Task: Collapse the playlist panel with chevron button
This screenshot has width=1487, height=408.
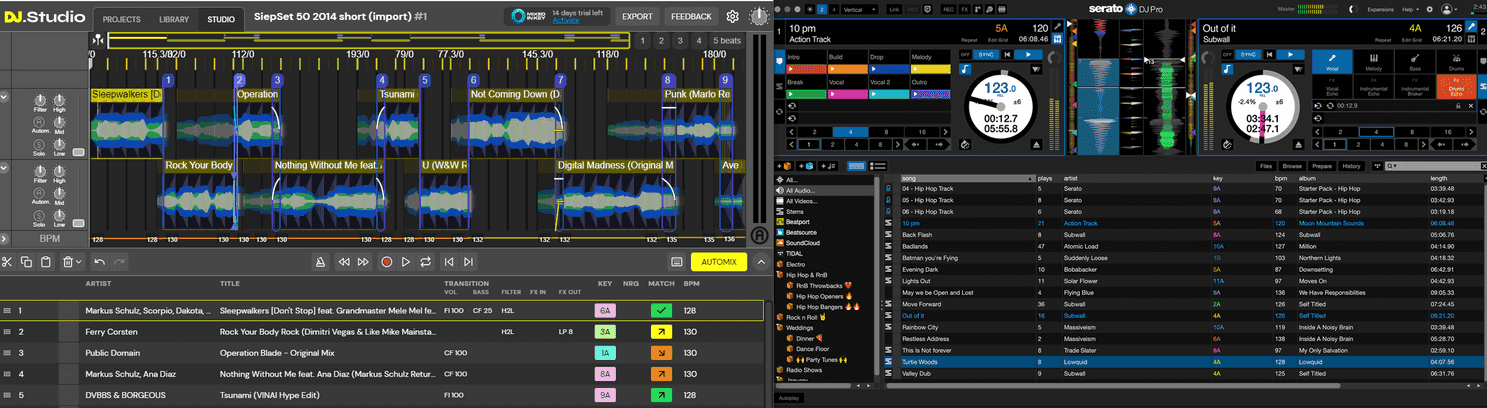Action: click(761, 262)
